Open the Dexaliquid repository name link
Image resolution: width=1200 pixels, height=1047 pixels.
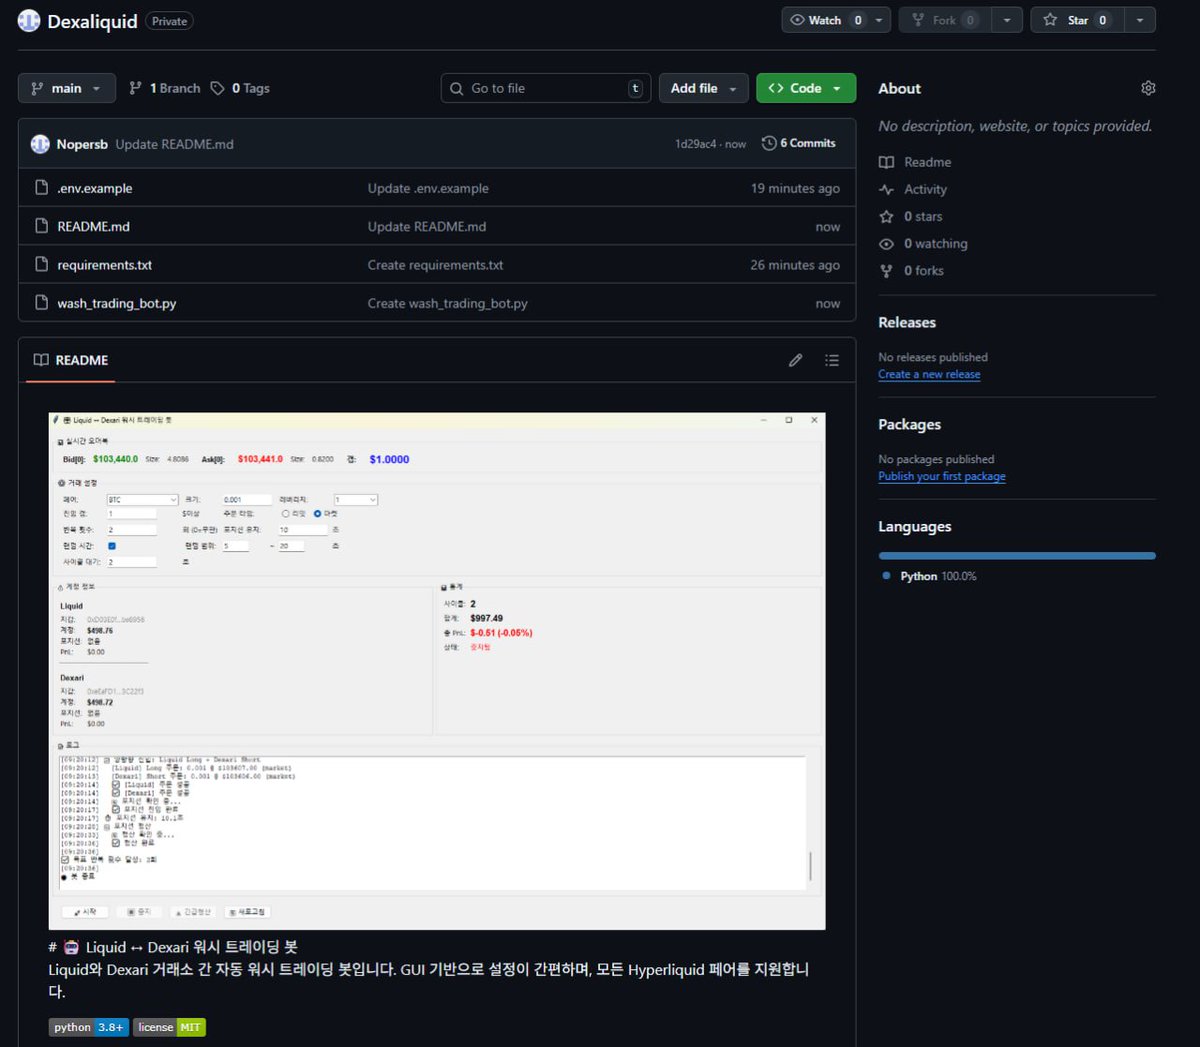pos(92,21)
